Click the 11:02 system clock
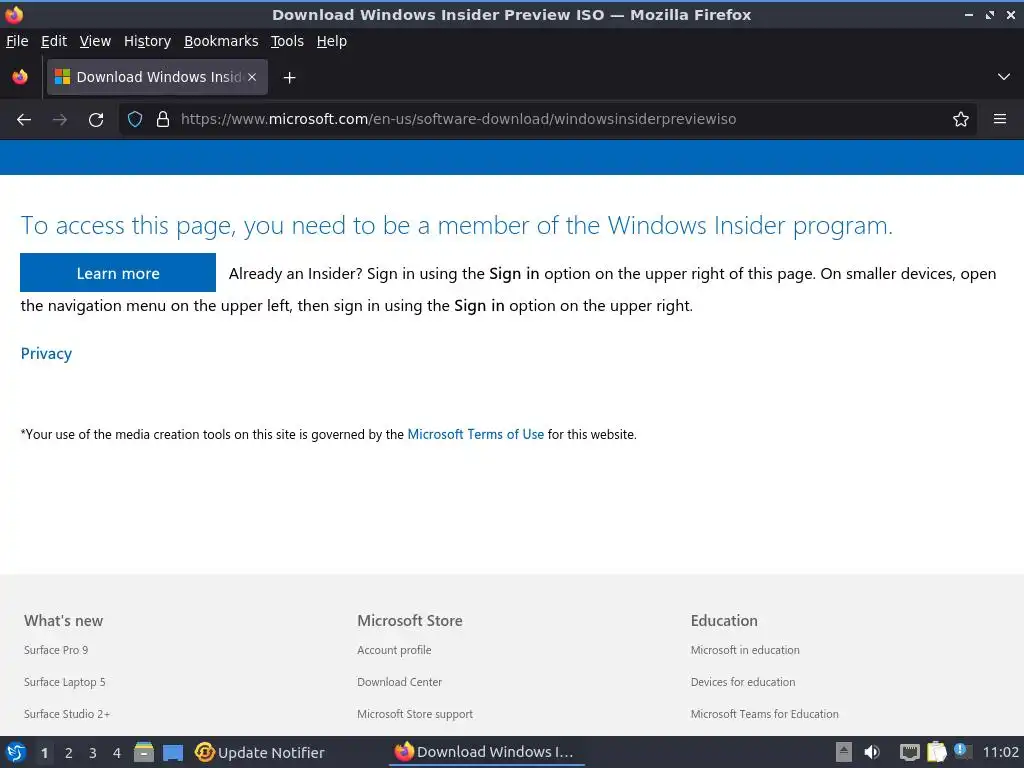Screen dimensions: 1024x768 click(1000, 752)
